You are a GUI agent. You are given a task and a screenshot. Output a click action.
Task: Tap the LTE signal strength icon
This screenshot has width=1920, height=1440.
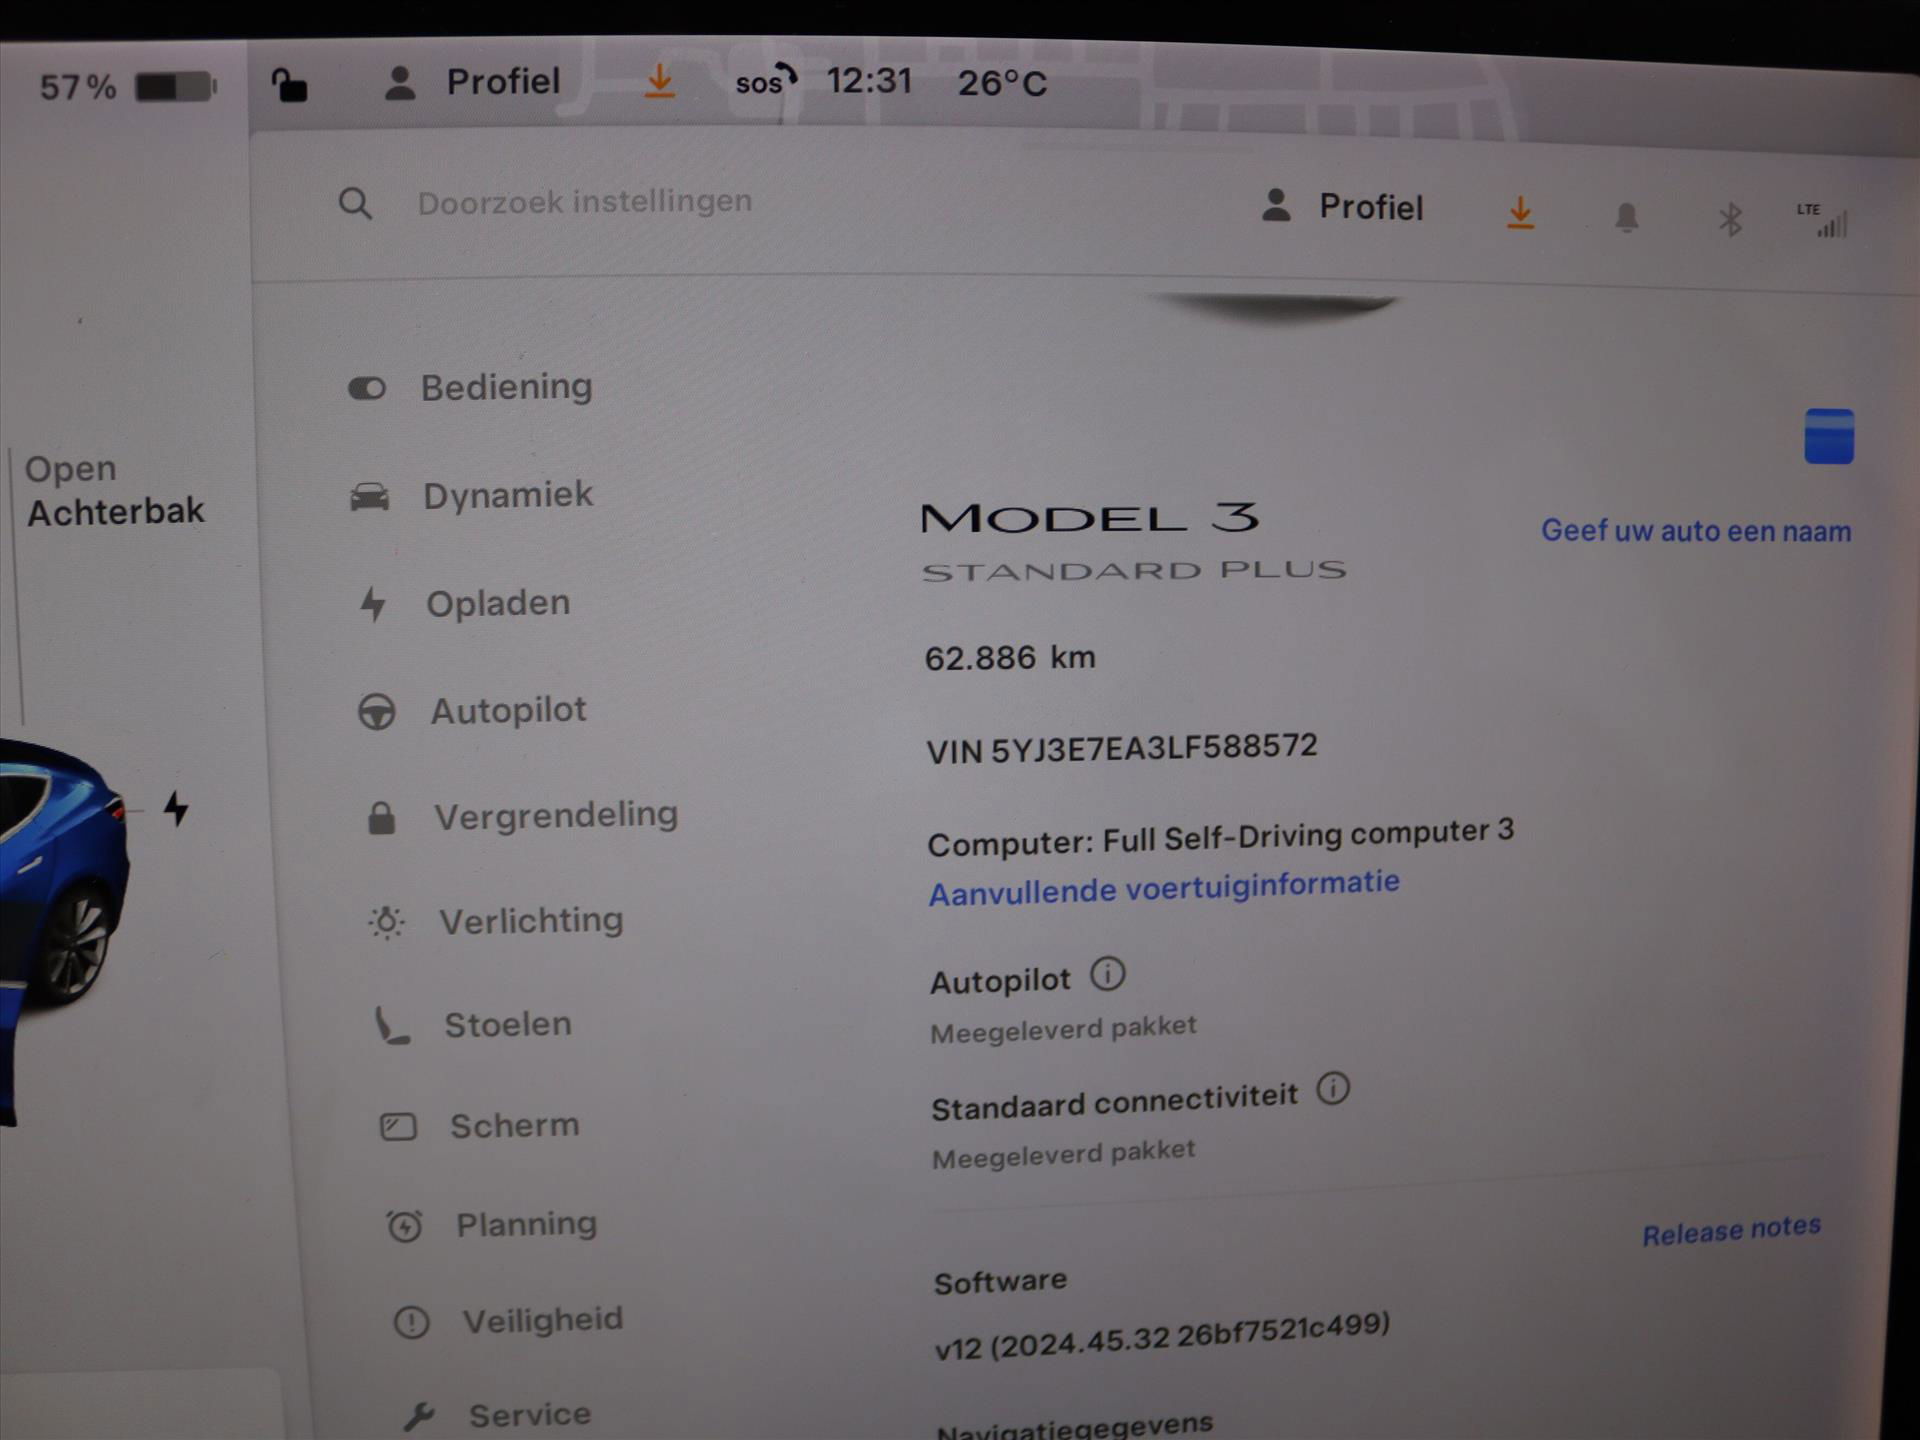(1822, 220)
